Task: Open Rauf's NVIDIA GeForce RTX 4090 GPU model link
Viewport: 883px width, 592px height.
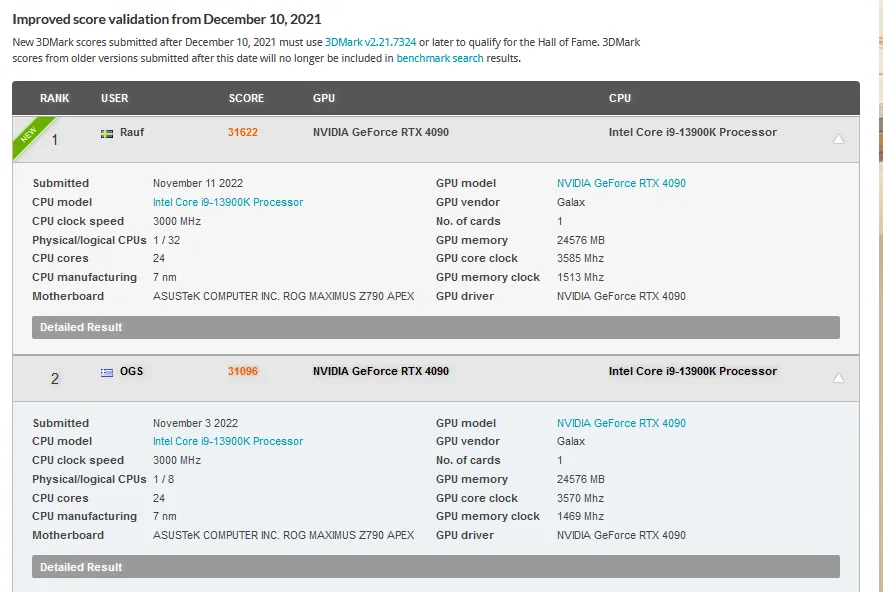Action: point(621,183)
